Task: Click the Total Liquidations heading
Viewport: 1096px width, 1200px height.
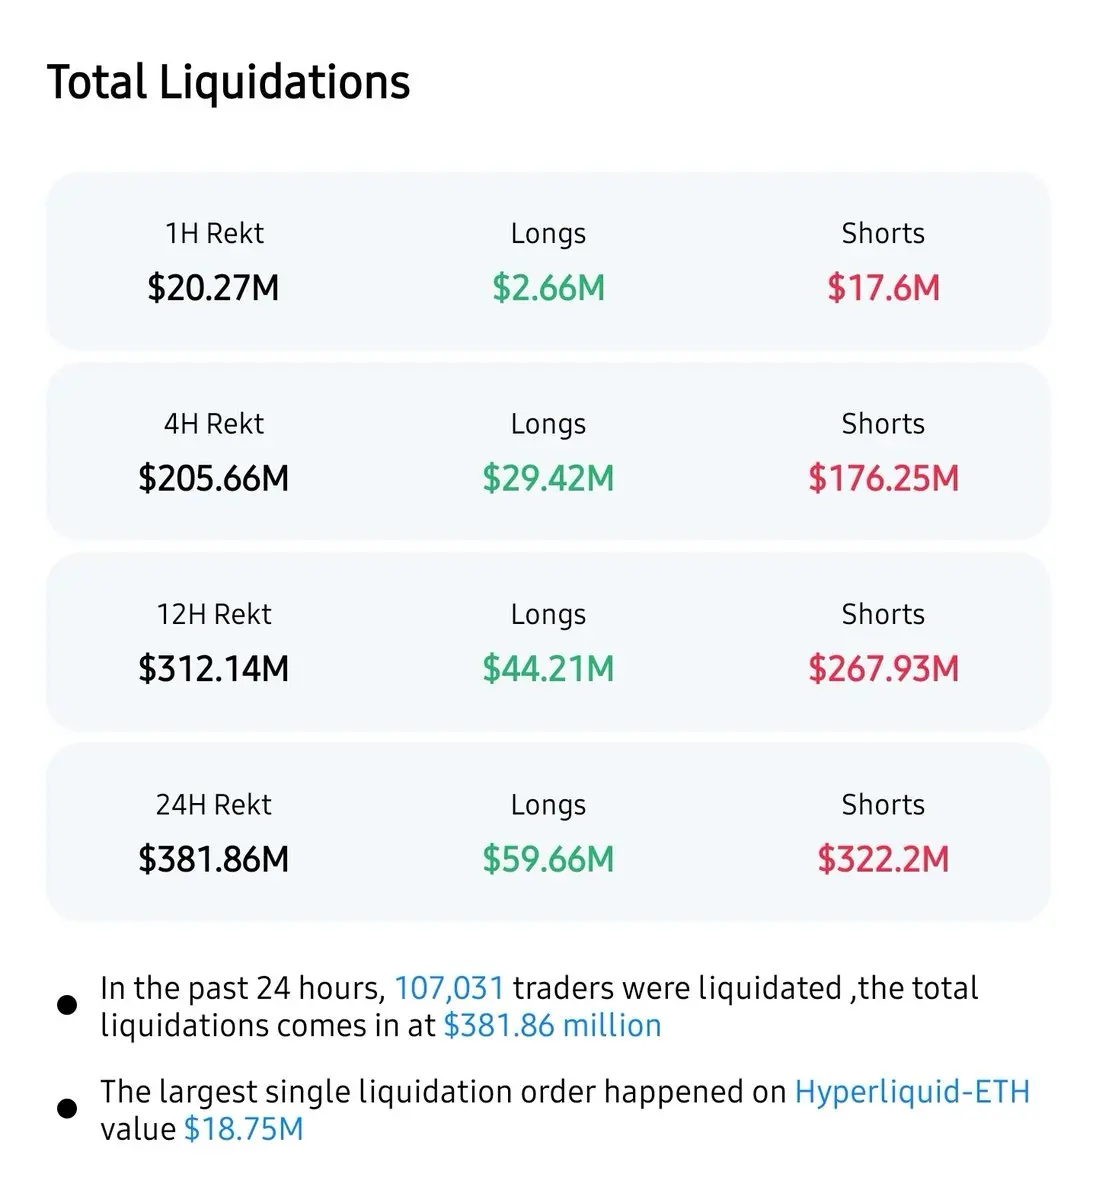Action: pos(228,82)
